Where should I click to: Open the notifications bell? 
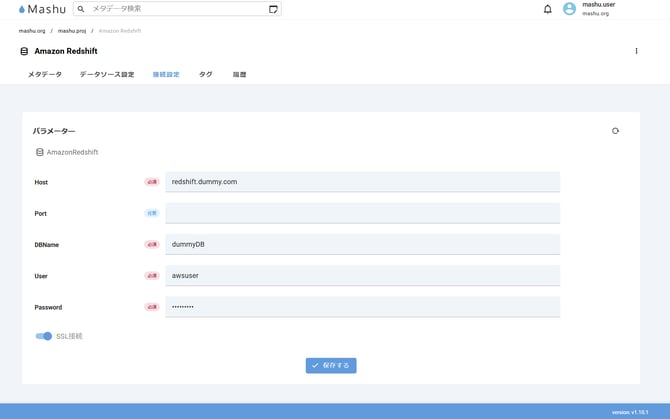pos(547,9)
